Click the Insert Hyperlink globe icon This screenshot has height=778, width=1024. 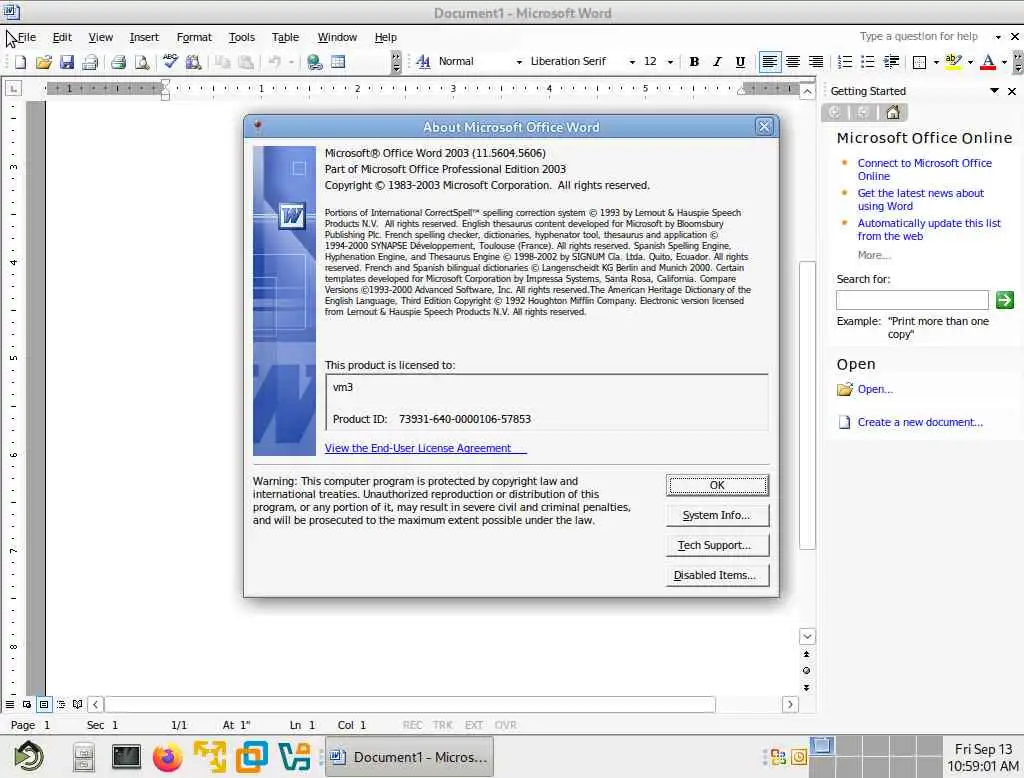click(x=315, y=62)
